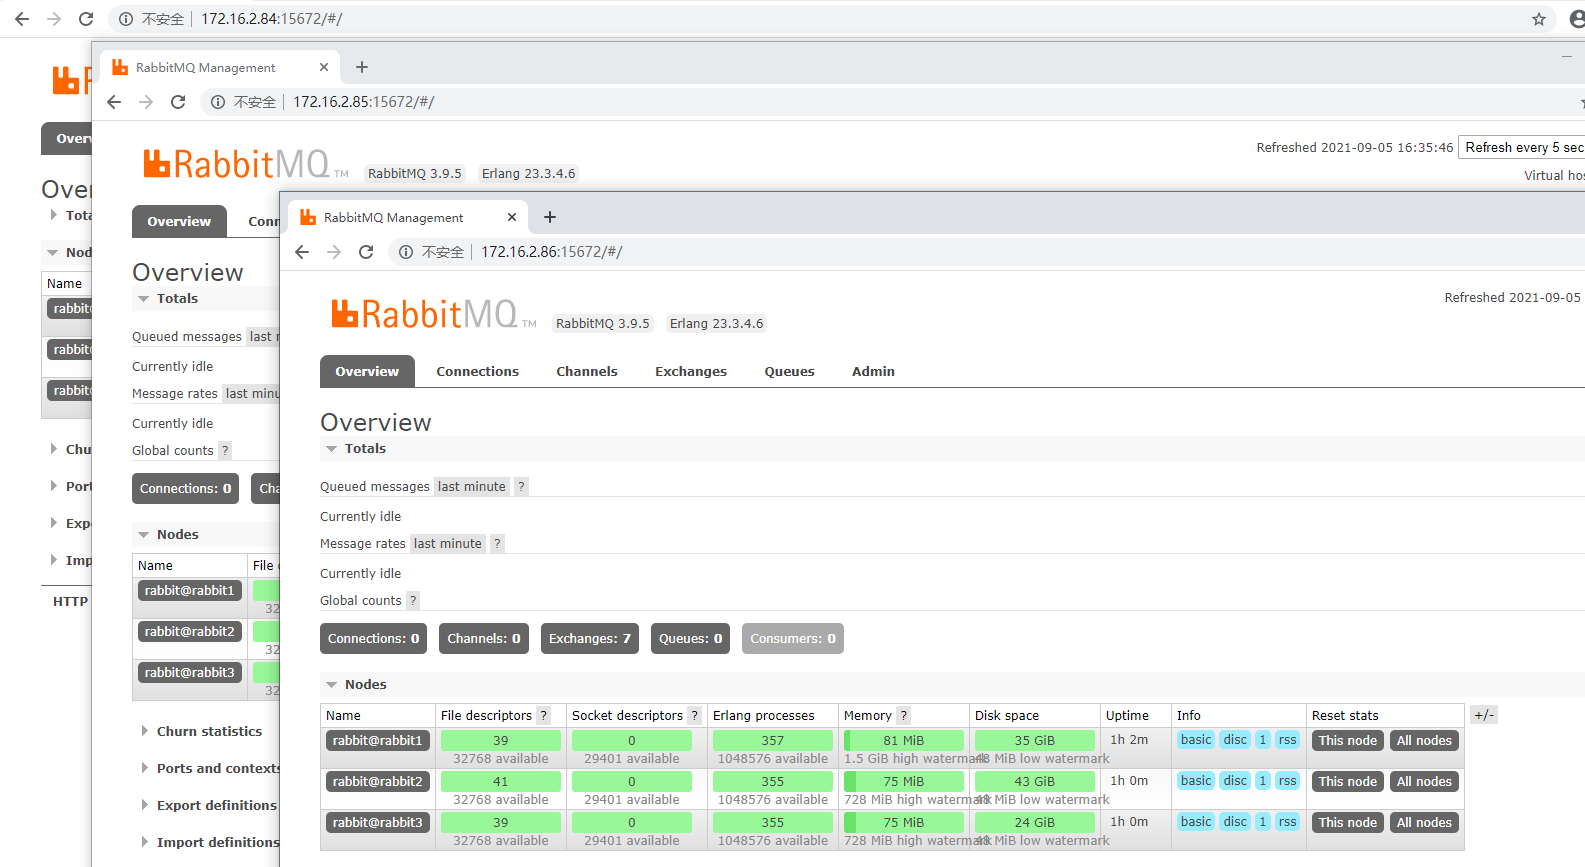The height and width of the screenshot is (867, 1585).
Task: Click the Connections: 0 button in front window
Action: coord(374,638)
